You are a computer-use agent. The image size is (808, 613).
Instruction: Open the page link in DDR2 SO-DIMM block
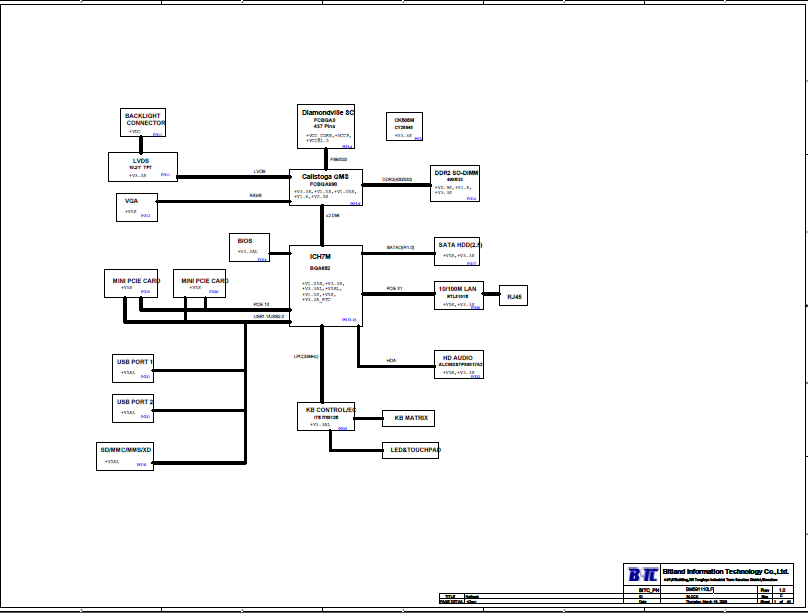coord(472,198)
